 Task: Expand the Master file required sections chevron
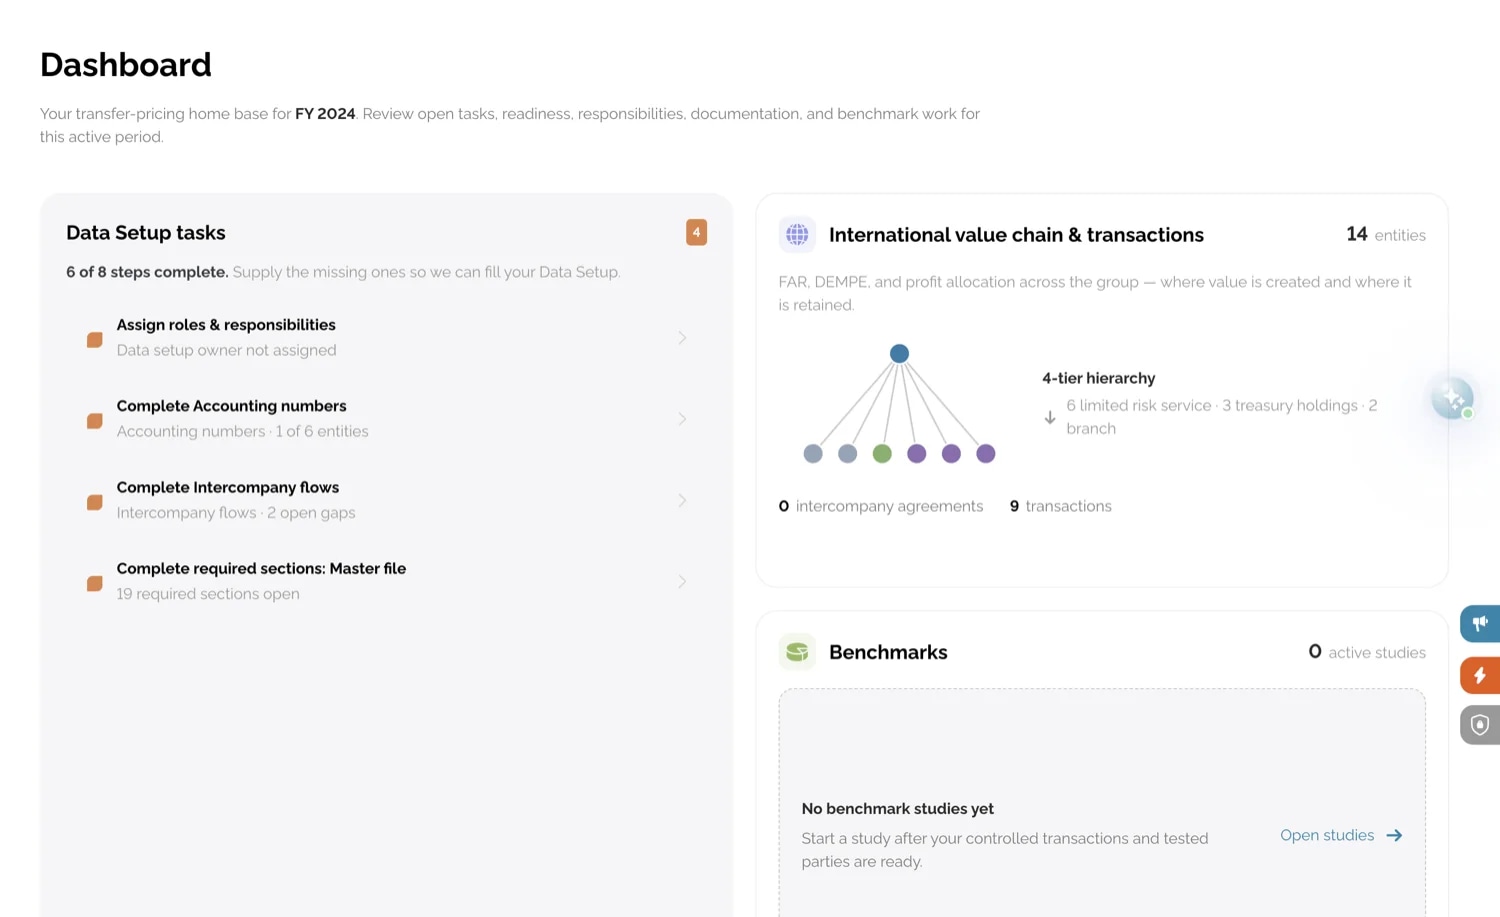click(x=682, y=581)
